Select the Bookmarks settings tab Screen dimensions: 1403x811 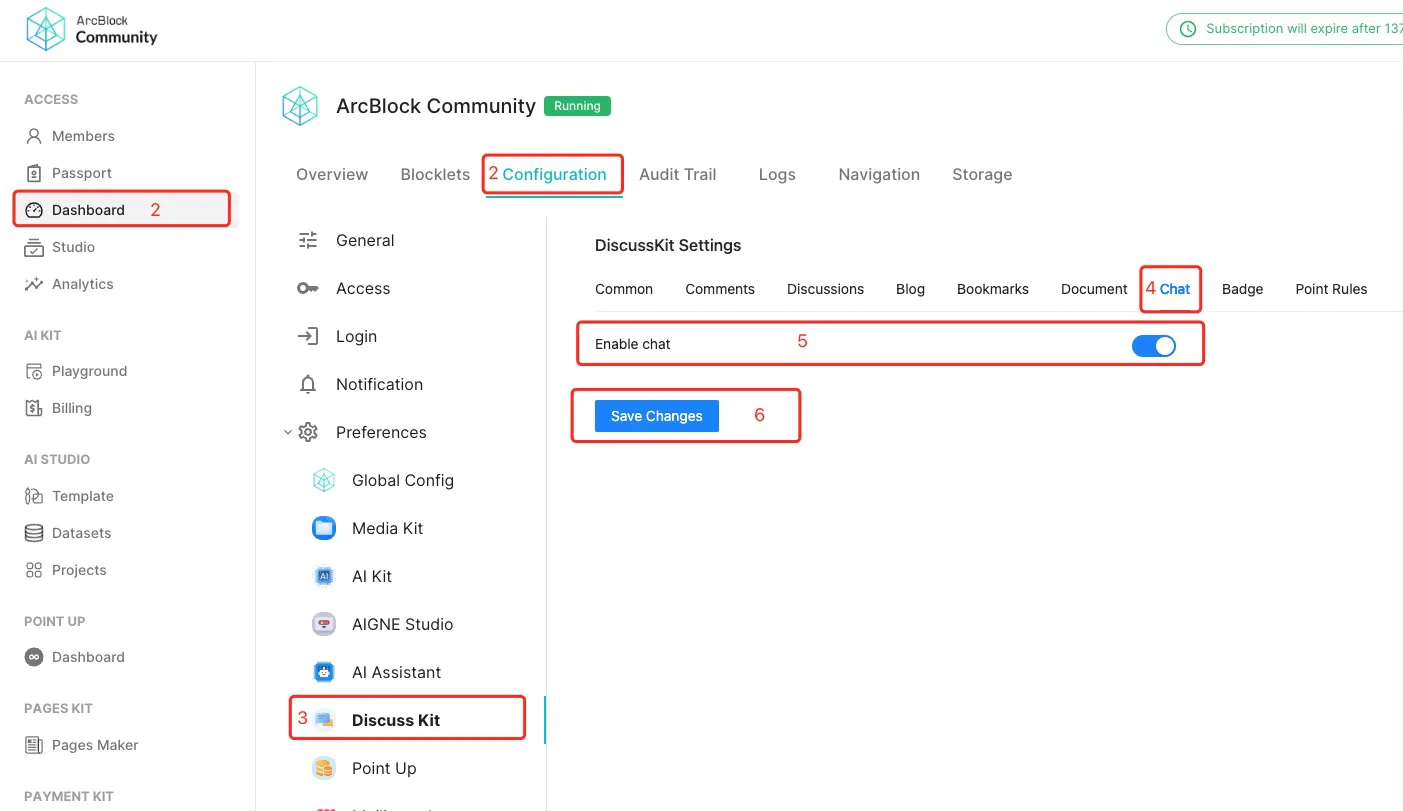click(993, 289)
